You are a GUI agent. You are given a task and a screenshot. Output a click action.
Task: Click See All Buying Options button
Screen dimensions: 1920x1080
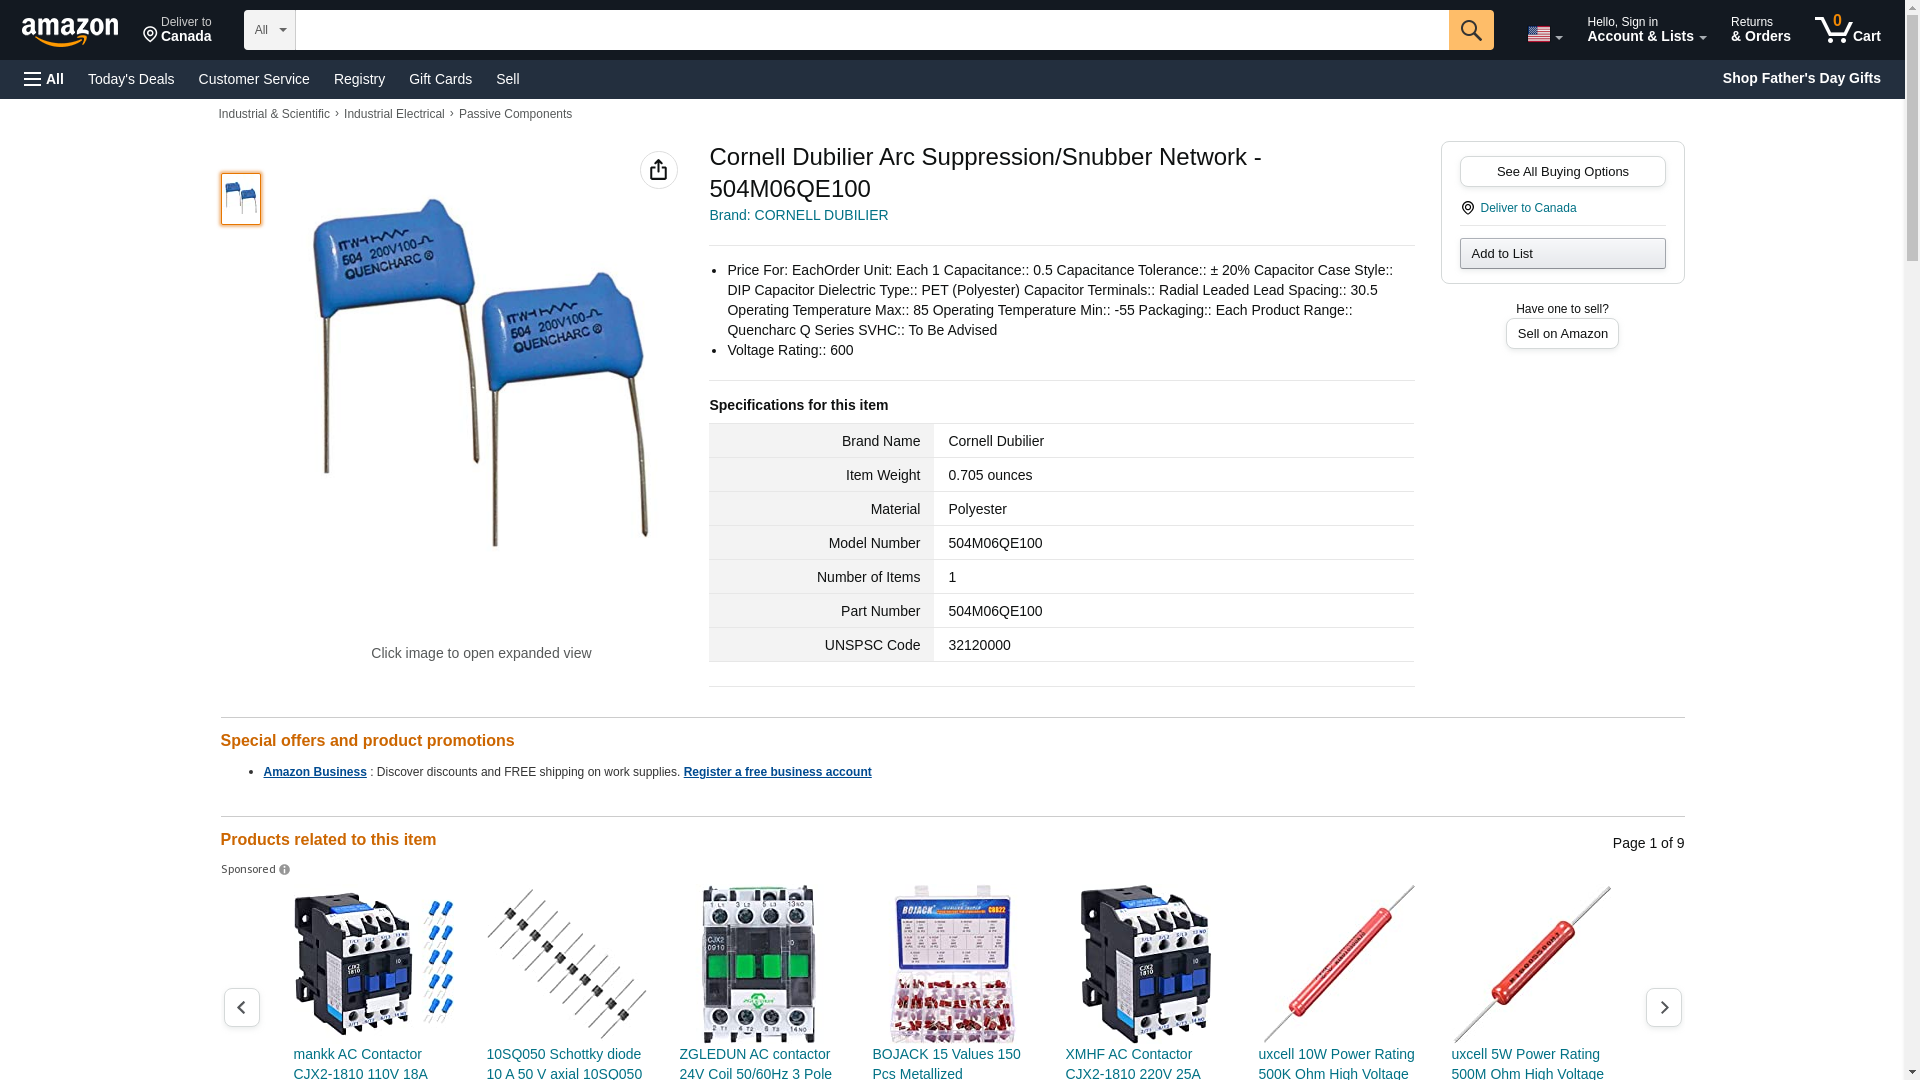click(1562, 171)
